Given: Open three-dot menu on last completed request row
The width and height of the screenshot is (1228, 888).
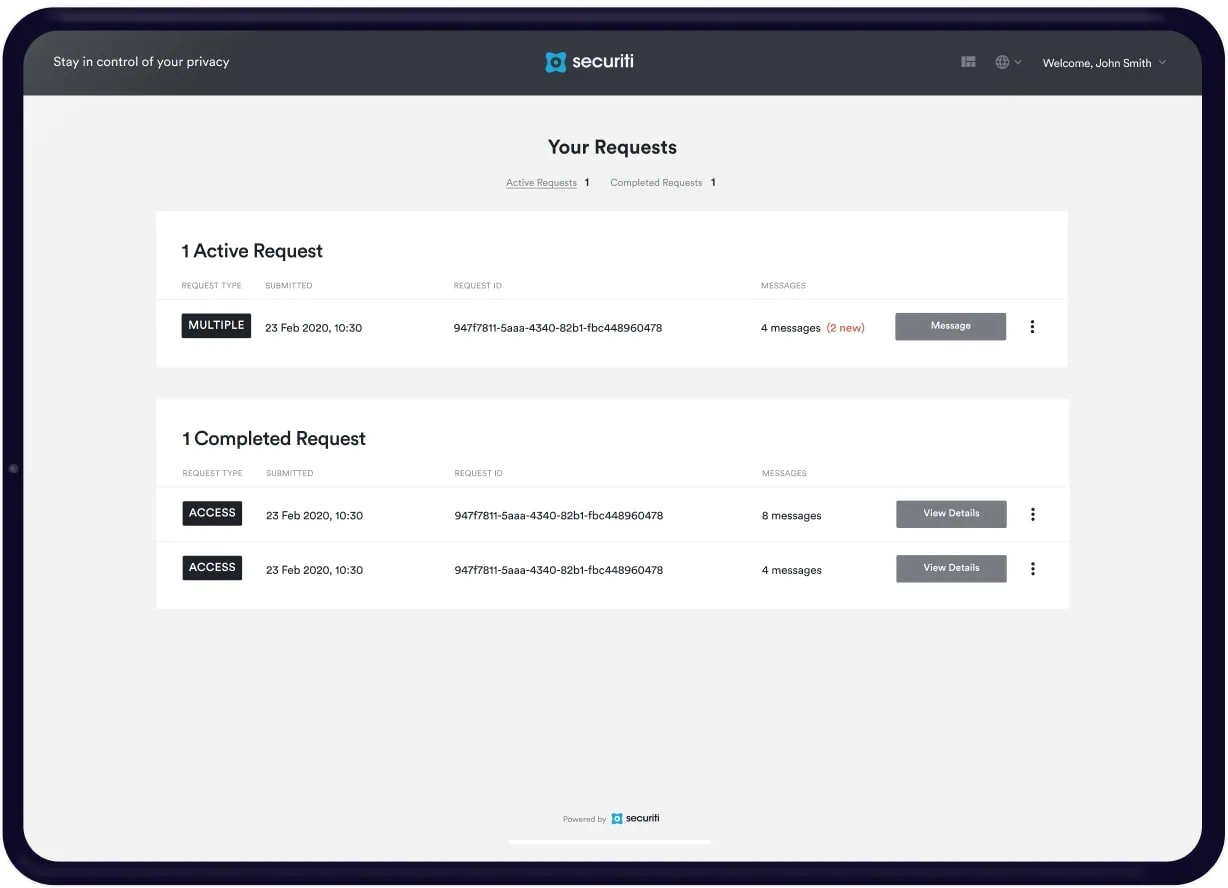Looking at the screenshot, I should pos(1032,569).
